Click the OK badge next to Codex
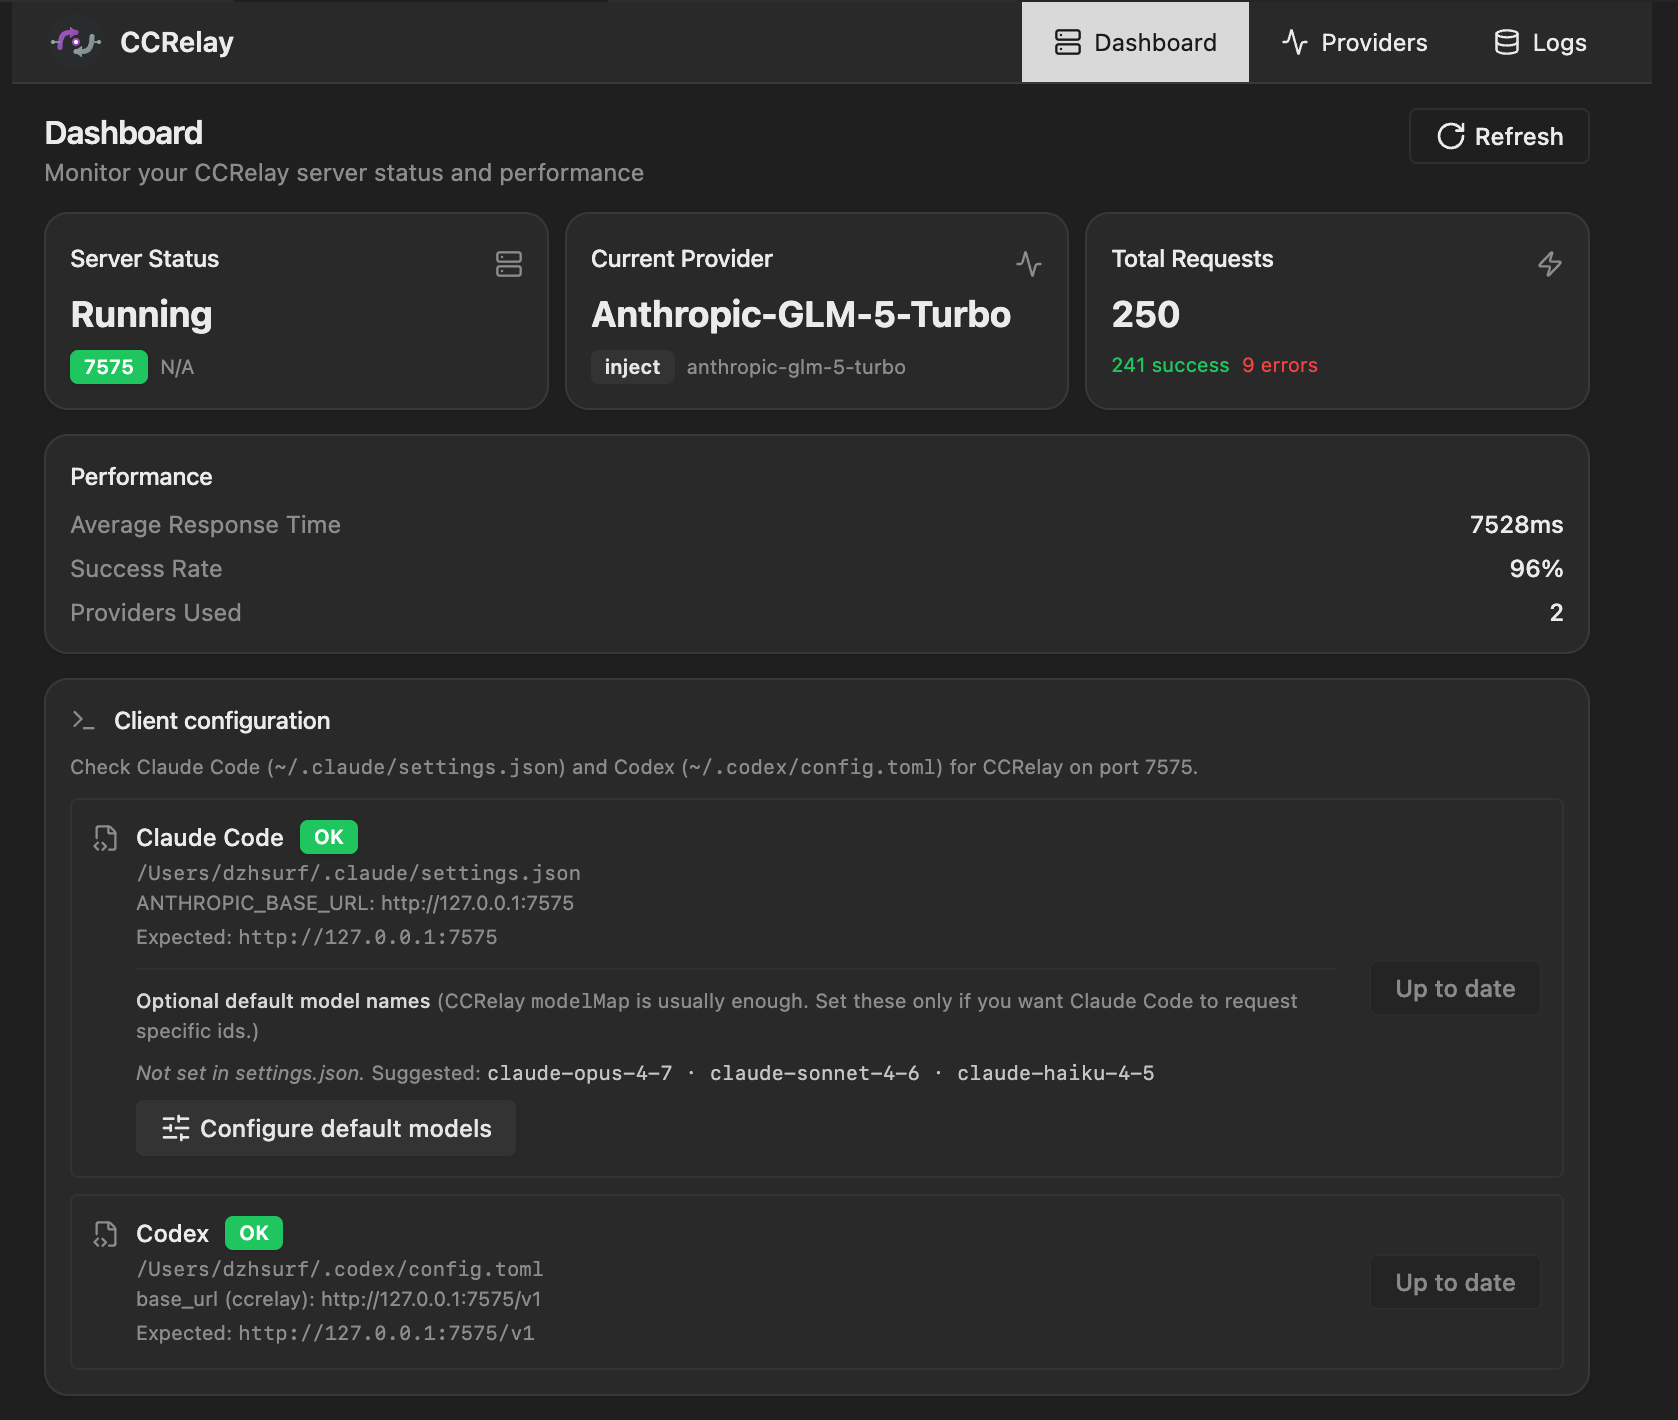Screen dimensions: 1678x1420 tap(254, 1233)
